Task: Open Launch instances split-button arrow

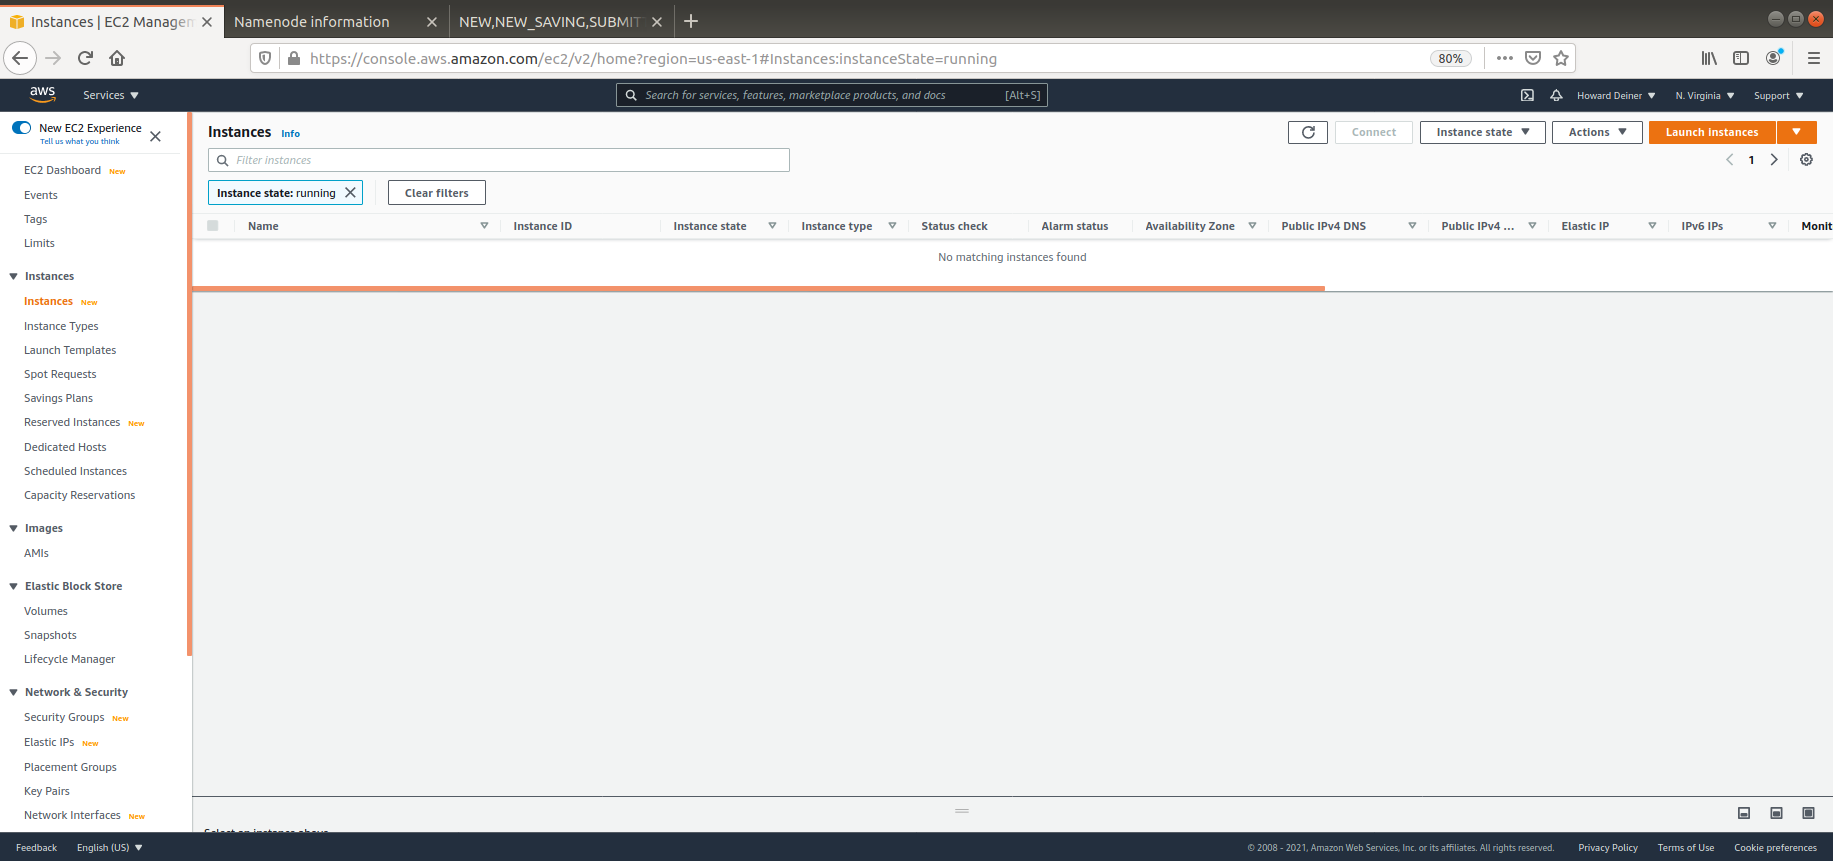Action: pos(1797,132)
